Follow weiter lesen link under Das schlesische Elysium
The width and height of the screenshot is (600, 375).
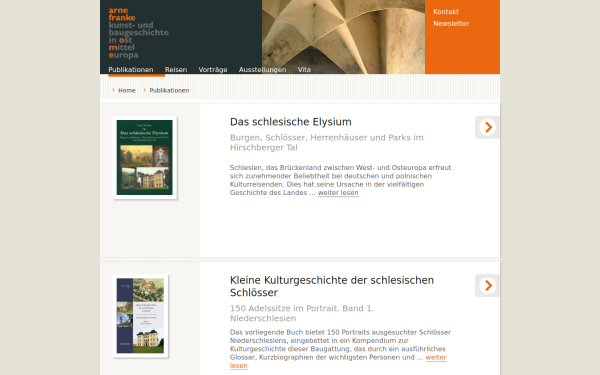coord(338,193)
